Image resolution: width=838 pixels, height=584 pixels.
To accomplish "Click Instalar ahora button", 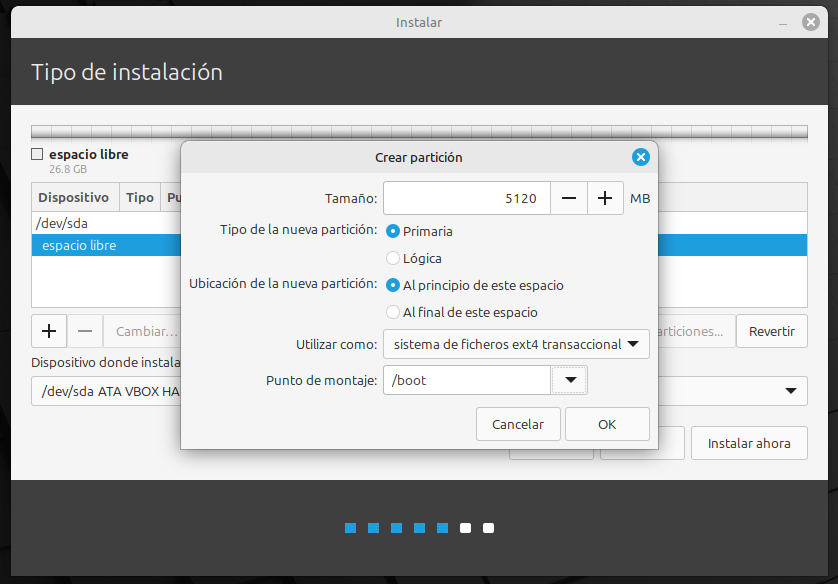I will pos(748,443).
